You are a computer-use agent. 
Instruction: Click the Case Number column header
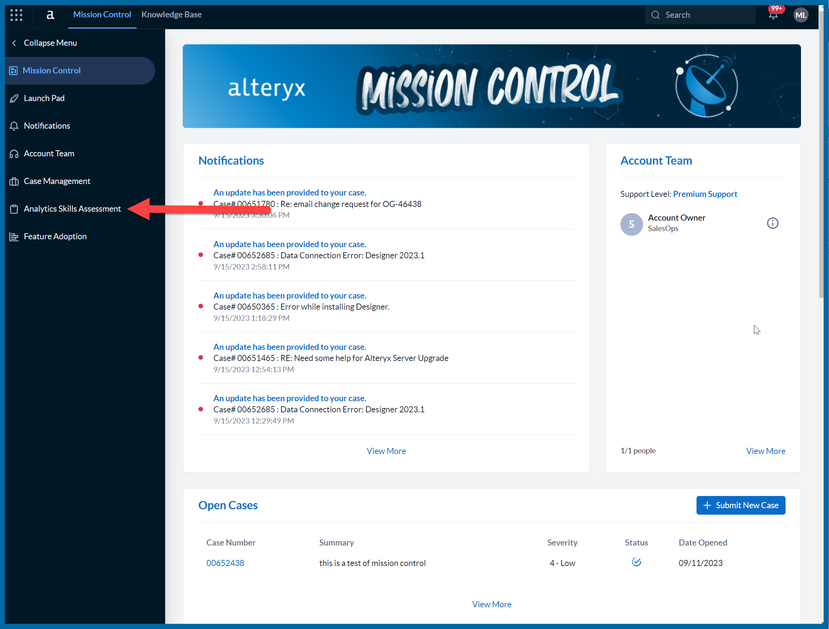click(231, 543)
